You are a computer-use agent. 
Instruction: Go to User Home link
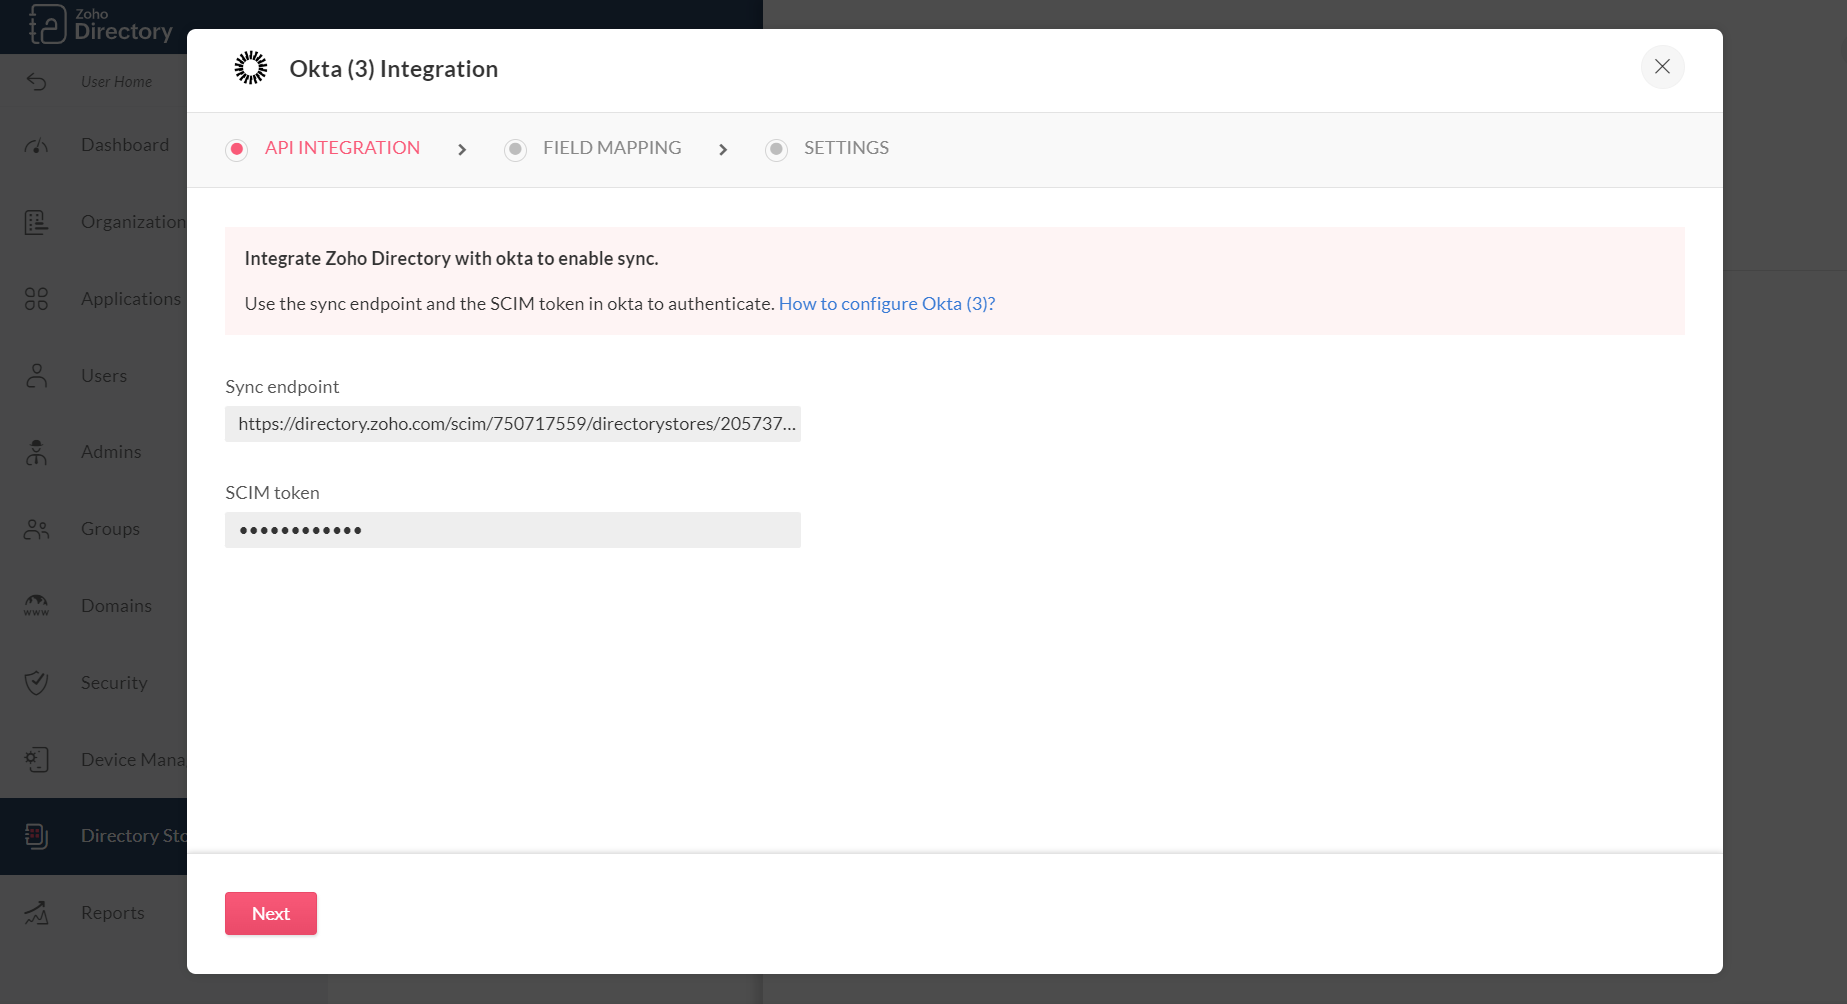coord(116,82)
